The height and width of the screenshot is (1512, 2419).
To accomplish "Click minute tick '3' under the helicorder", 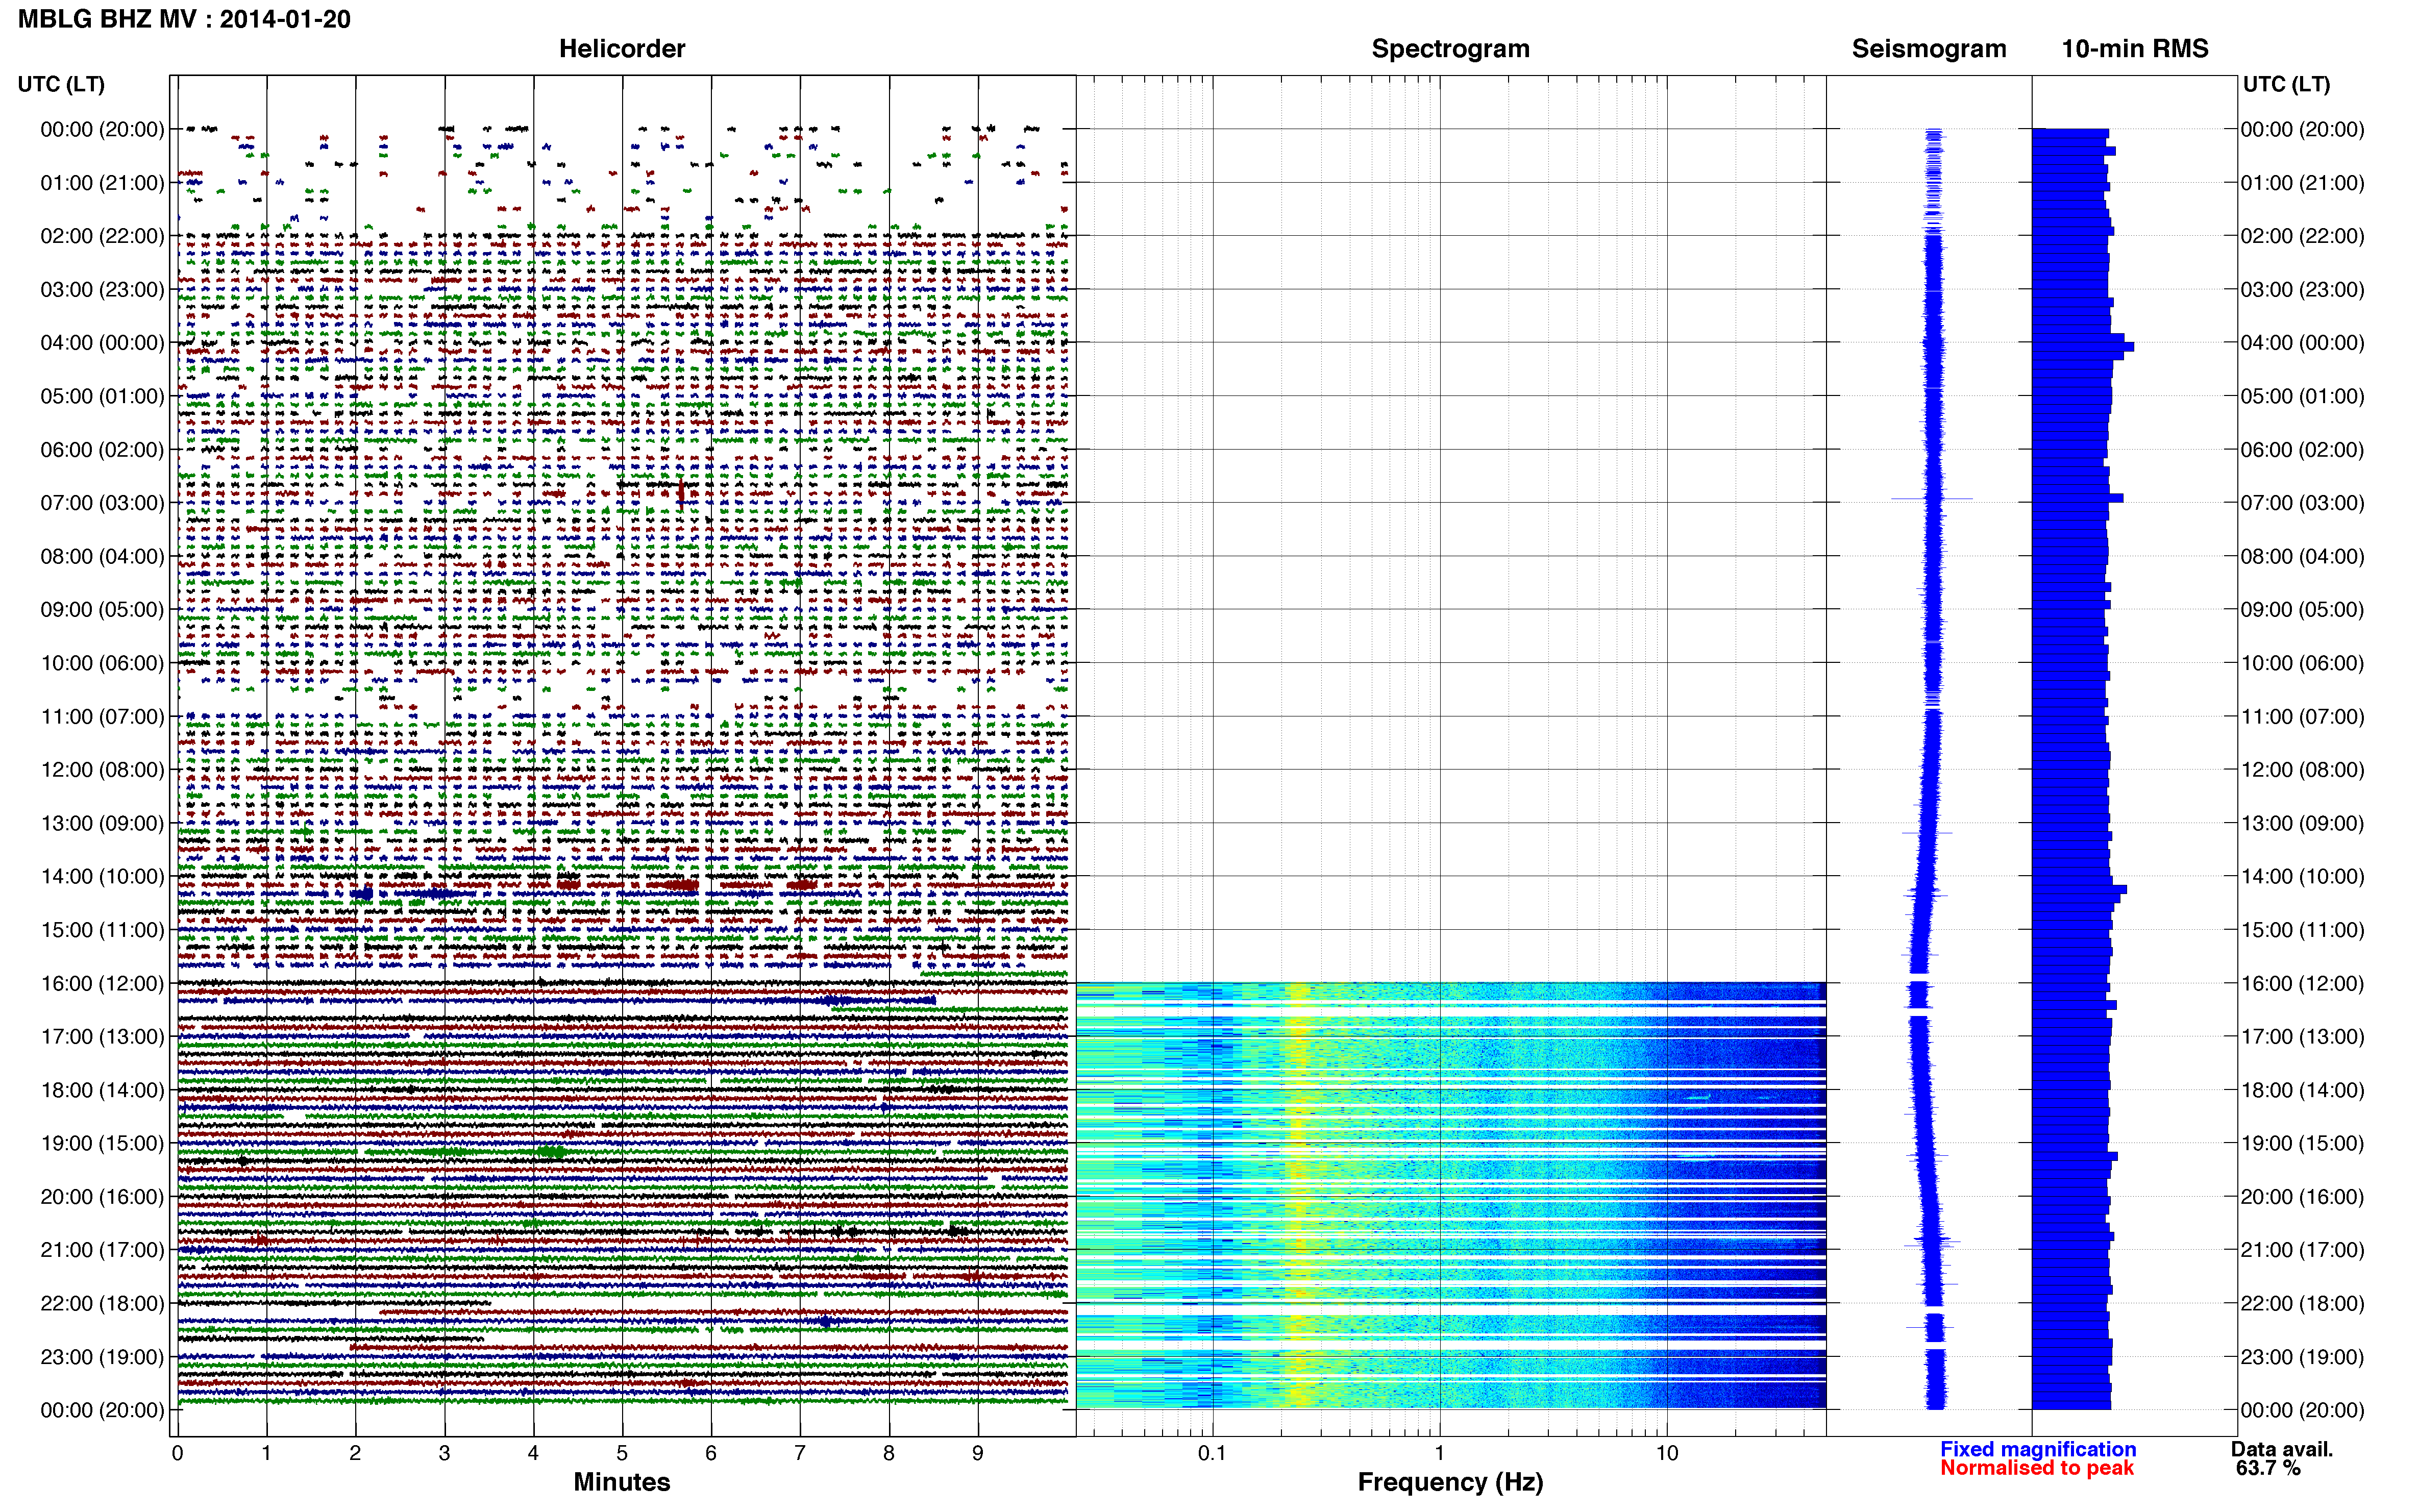I will click(444, 1453).
